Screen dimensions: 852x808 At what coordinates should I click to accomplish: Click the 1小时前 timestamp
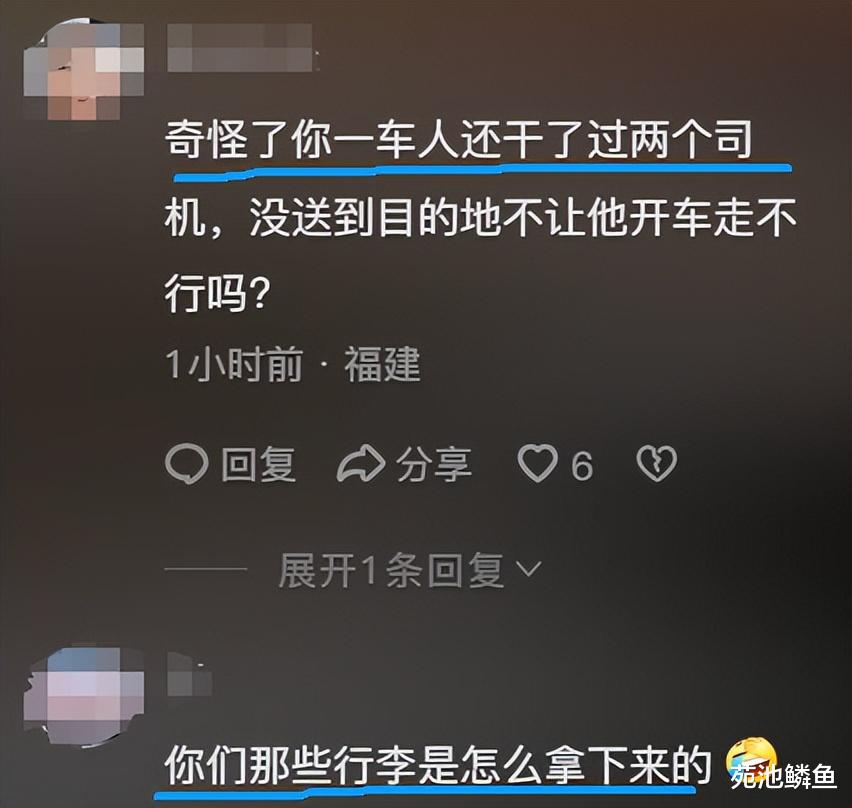(x=234, y=365)
